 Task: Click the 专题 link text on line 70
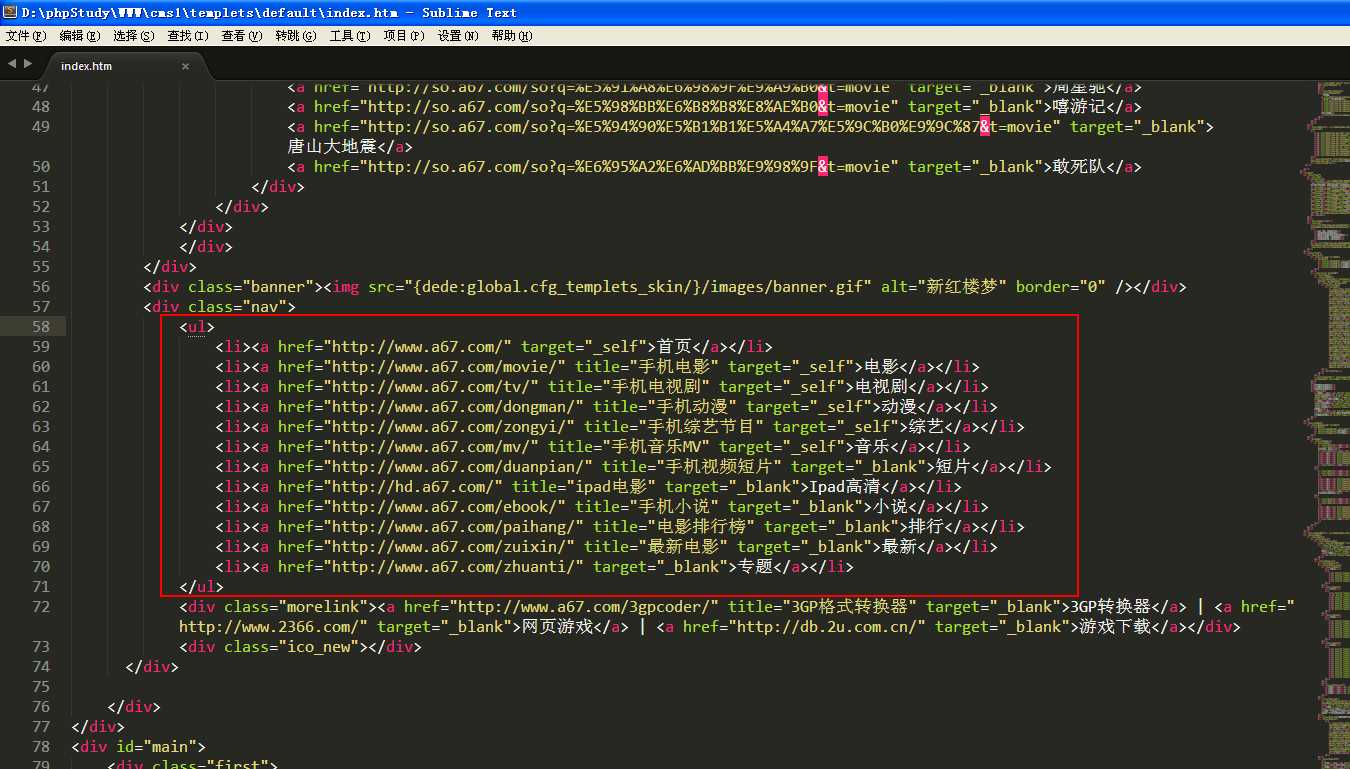[x=755, y=567]
